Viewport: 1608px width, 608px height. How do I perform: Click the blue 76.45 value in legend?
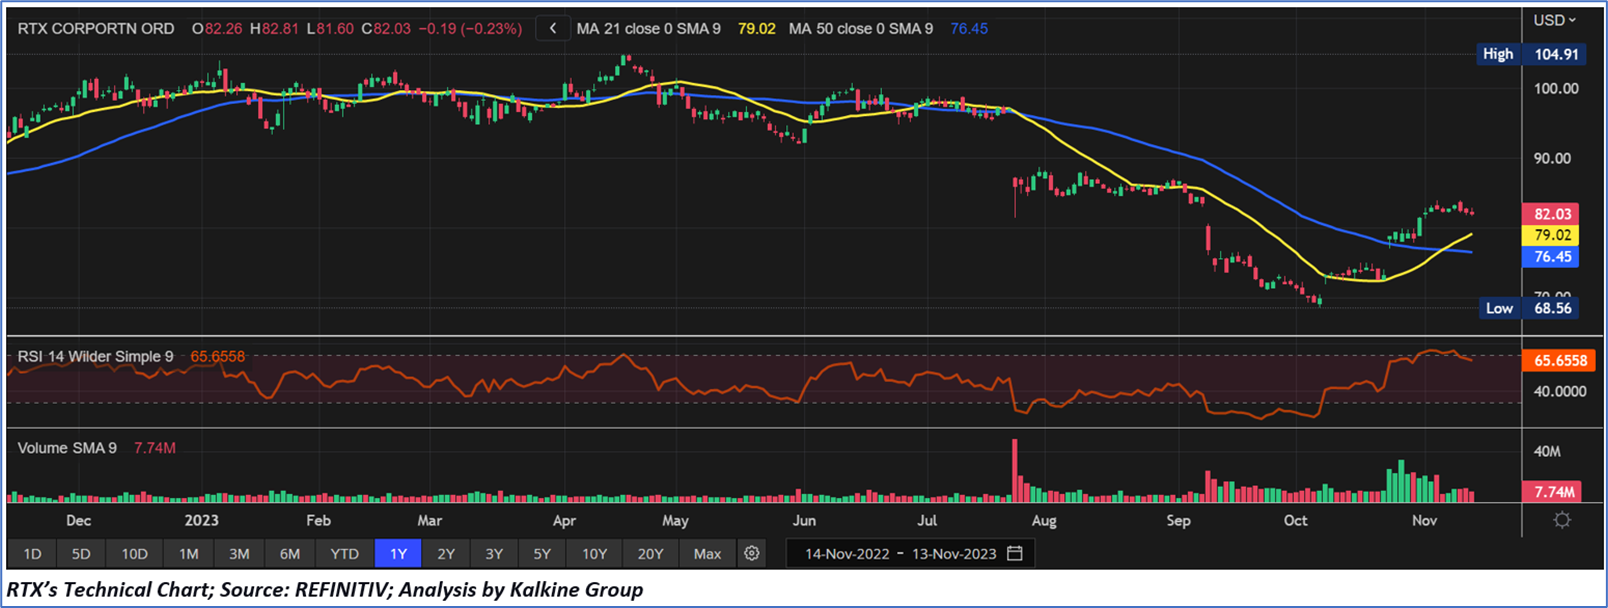pyautogui.click(x=969, y=29)
